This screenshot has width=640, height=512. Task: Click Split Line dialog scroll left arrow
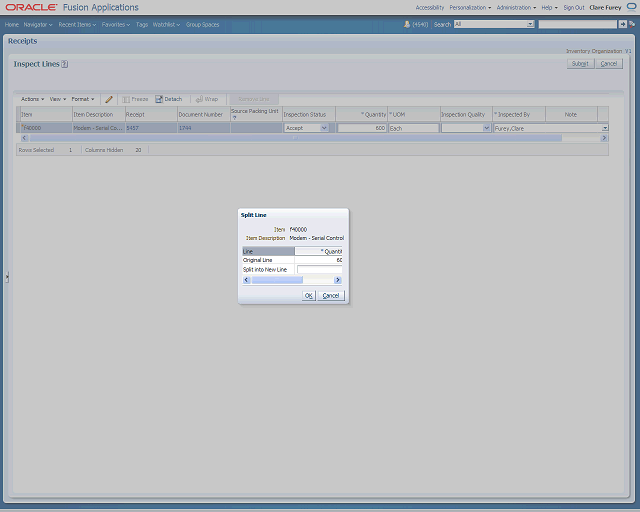pos(246,280)
